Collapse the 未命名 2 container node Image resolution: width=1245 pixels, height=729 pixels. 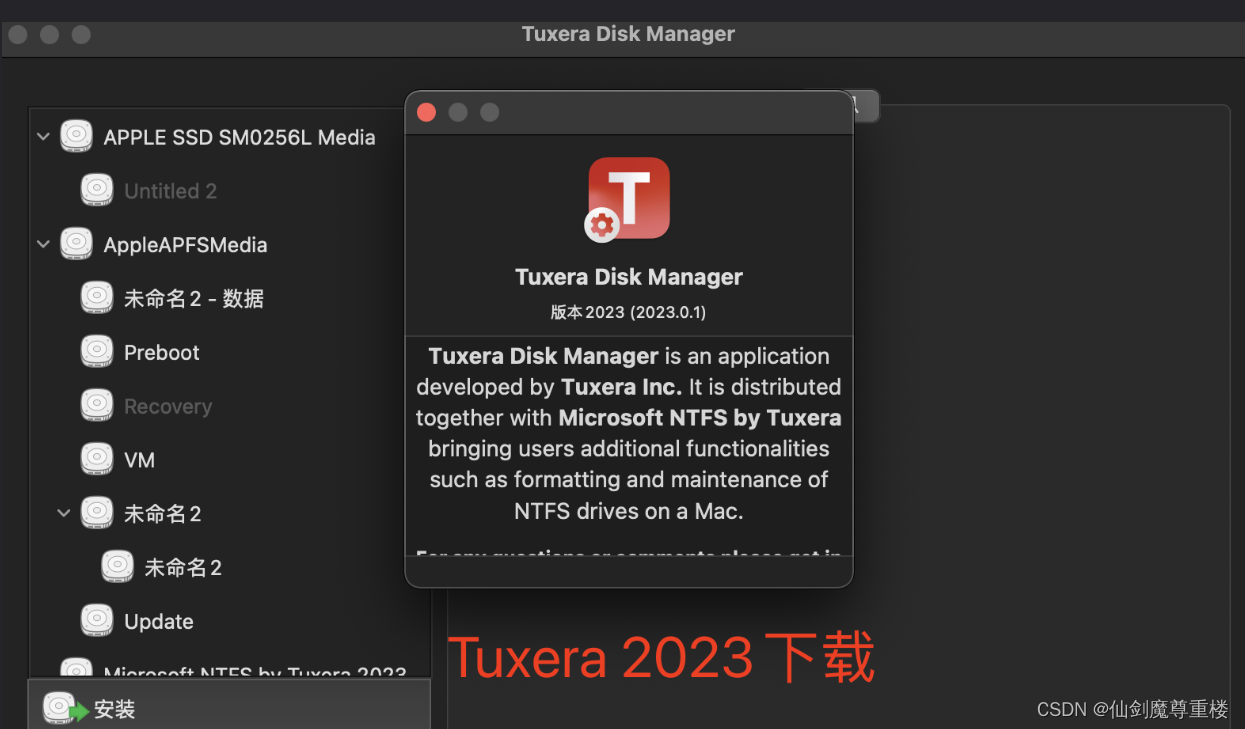pyautogui.click(x=64, y=514)
